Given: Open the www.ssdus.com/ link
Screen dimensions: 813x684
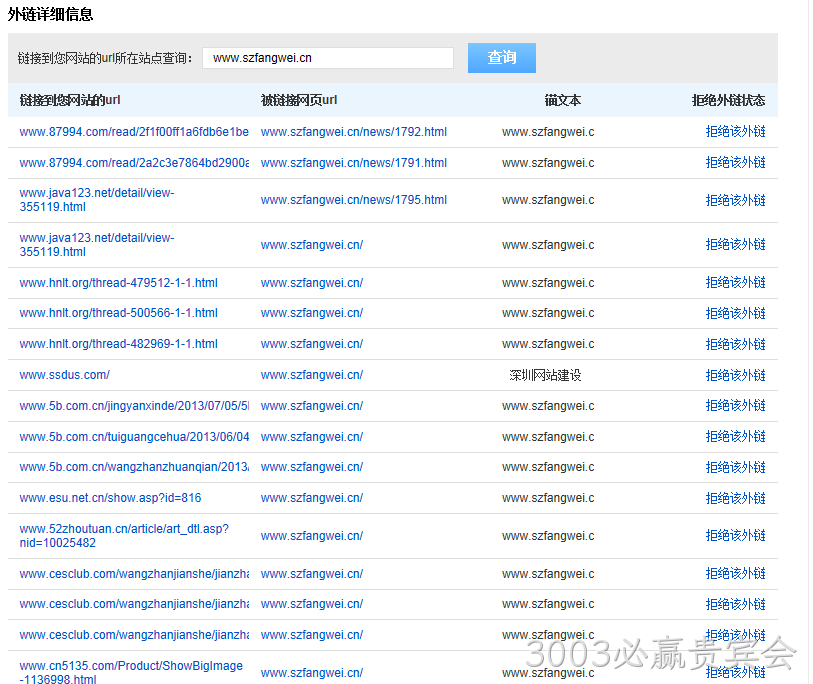Looking at the screenshot, I should click(64, 375).
